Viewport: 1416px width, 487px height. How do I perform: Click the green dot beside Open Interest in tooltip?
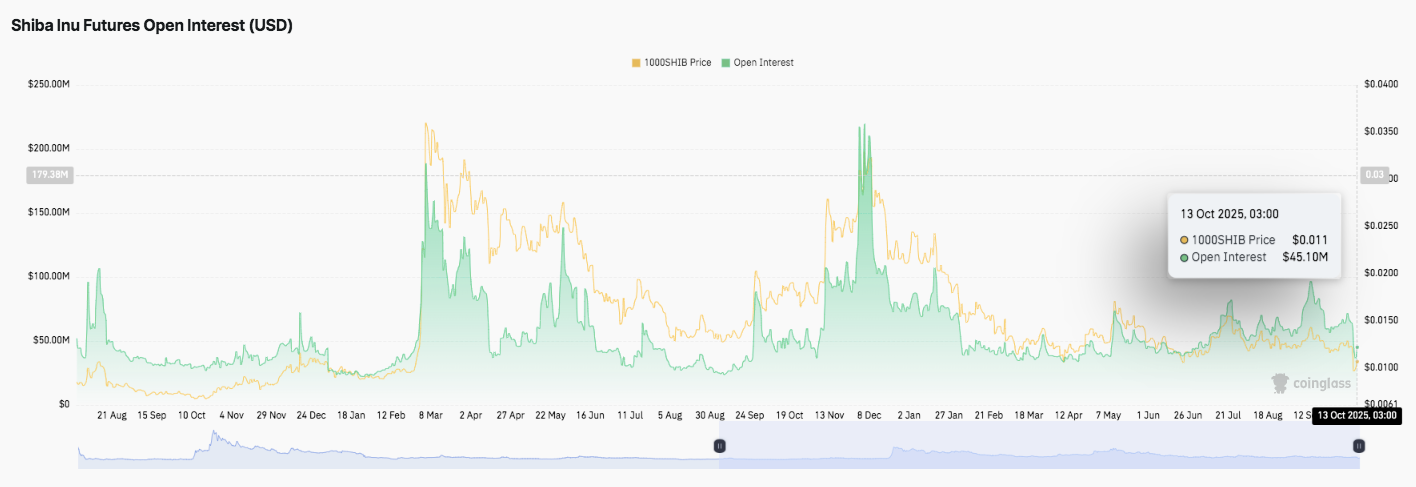coord(1185,257)
